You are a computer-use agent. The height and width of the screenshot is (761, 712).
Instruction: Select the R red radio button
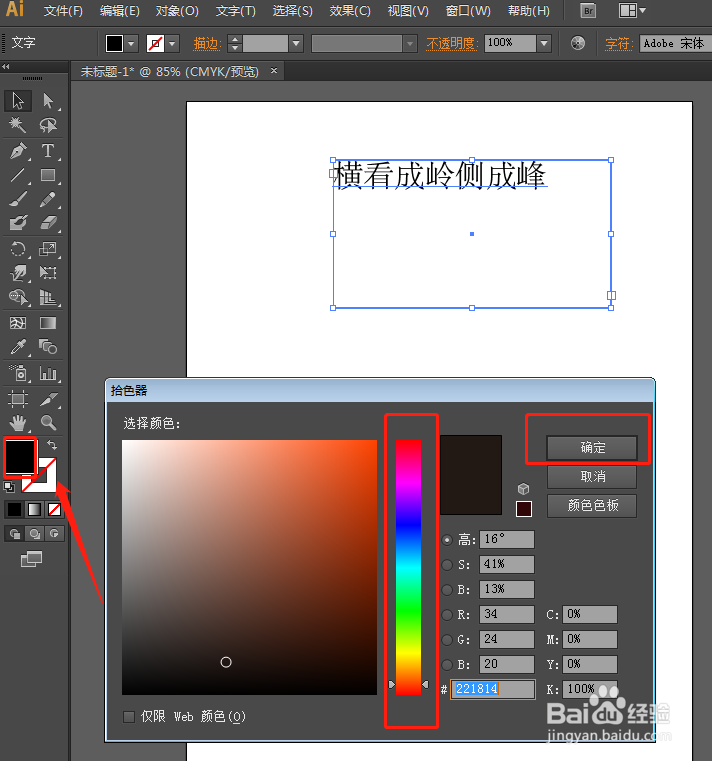coord(447,615)
